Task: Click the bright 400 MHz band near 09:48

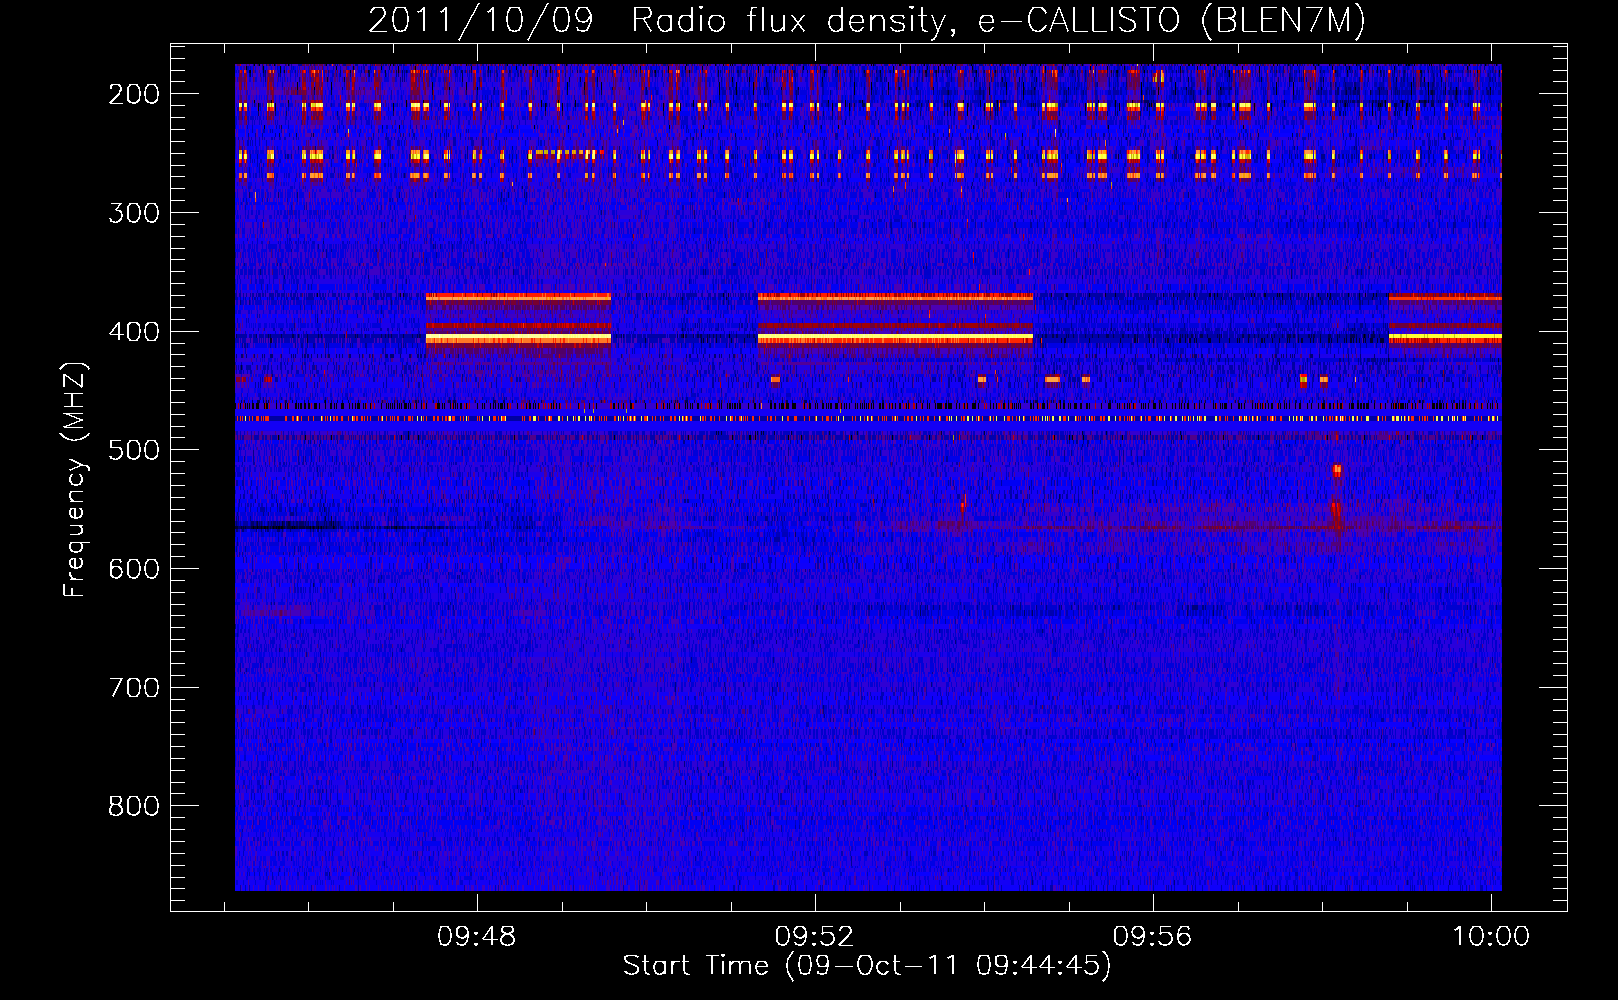Action: click(518, 339)
